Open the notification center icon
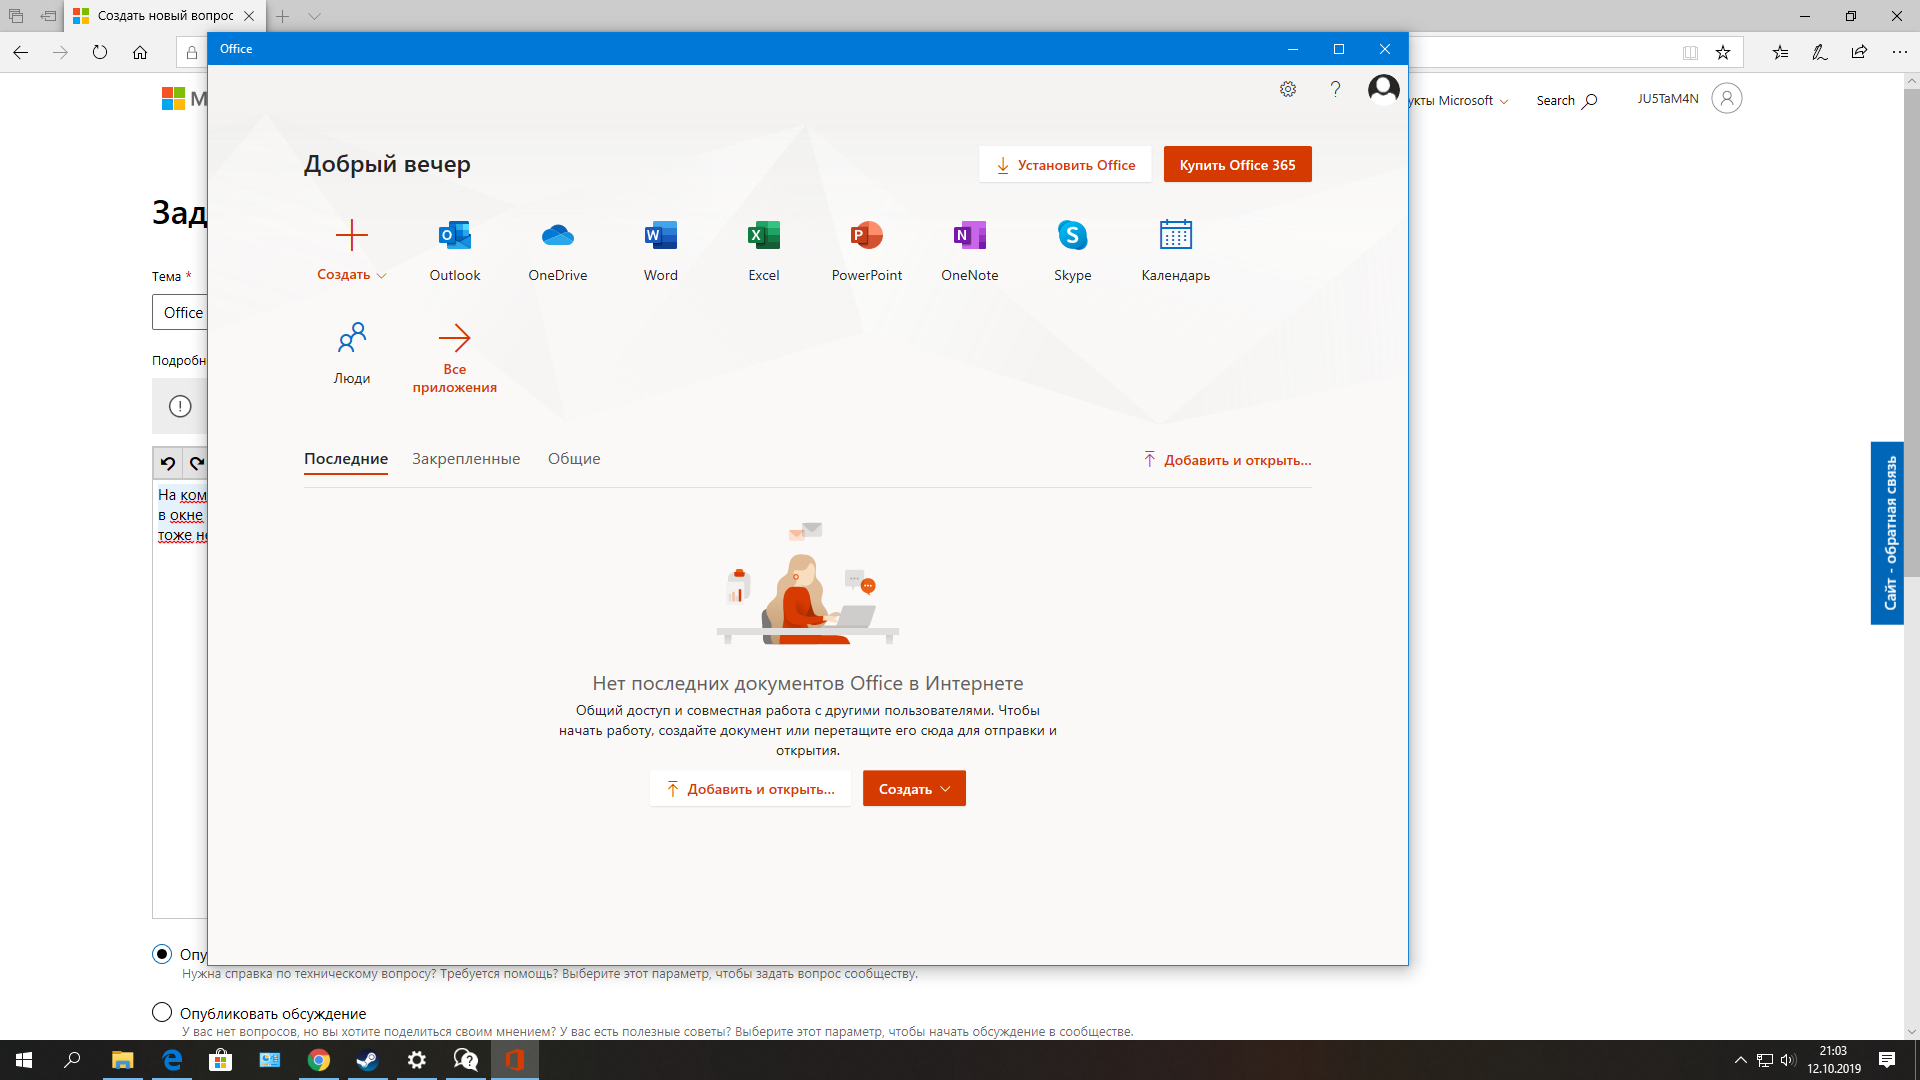1920x1080 pixels. coord(1887,1060)
